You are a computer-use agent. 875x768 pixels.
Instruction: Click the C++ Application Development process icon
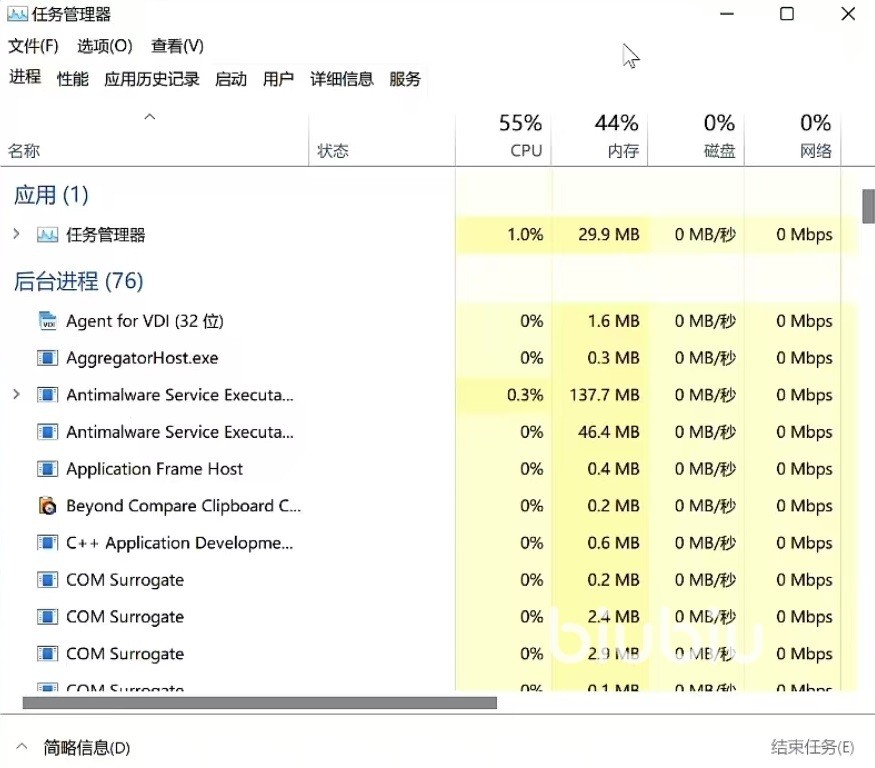pyautogui.click(x=47, y=543)
